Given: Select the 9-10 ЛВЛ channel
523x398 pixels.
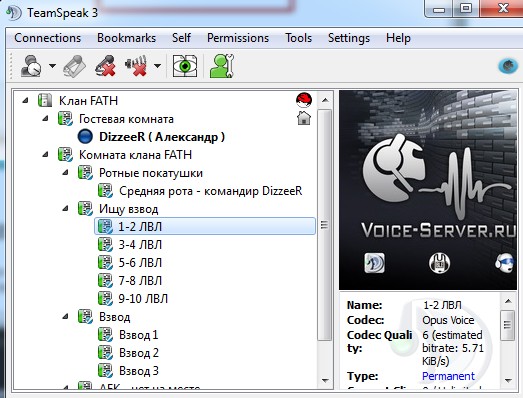Looking at the screenshot, I should click(143, 299).
